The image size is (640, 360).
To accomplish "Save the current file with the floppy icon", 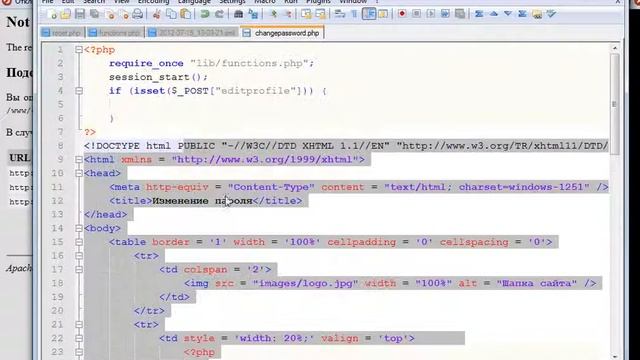I will pyautogui.click(x=80, y=14).
